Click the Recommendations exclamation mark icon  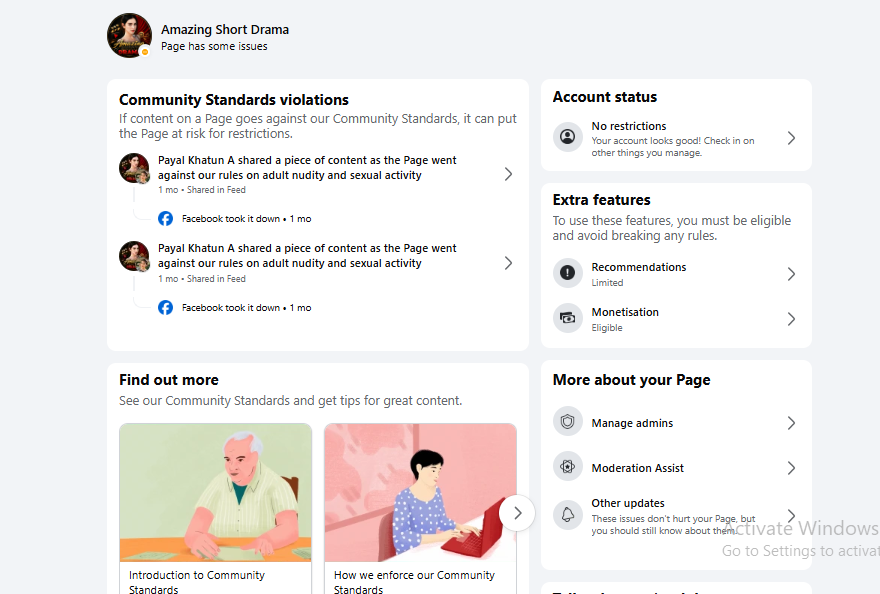[567, 273]
